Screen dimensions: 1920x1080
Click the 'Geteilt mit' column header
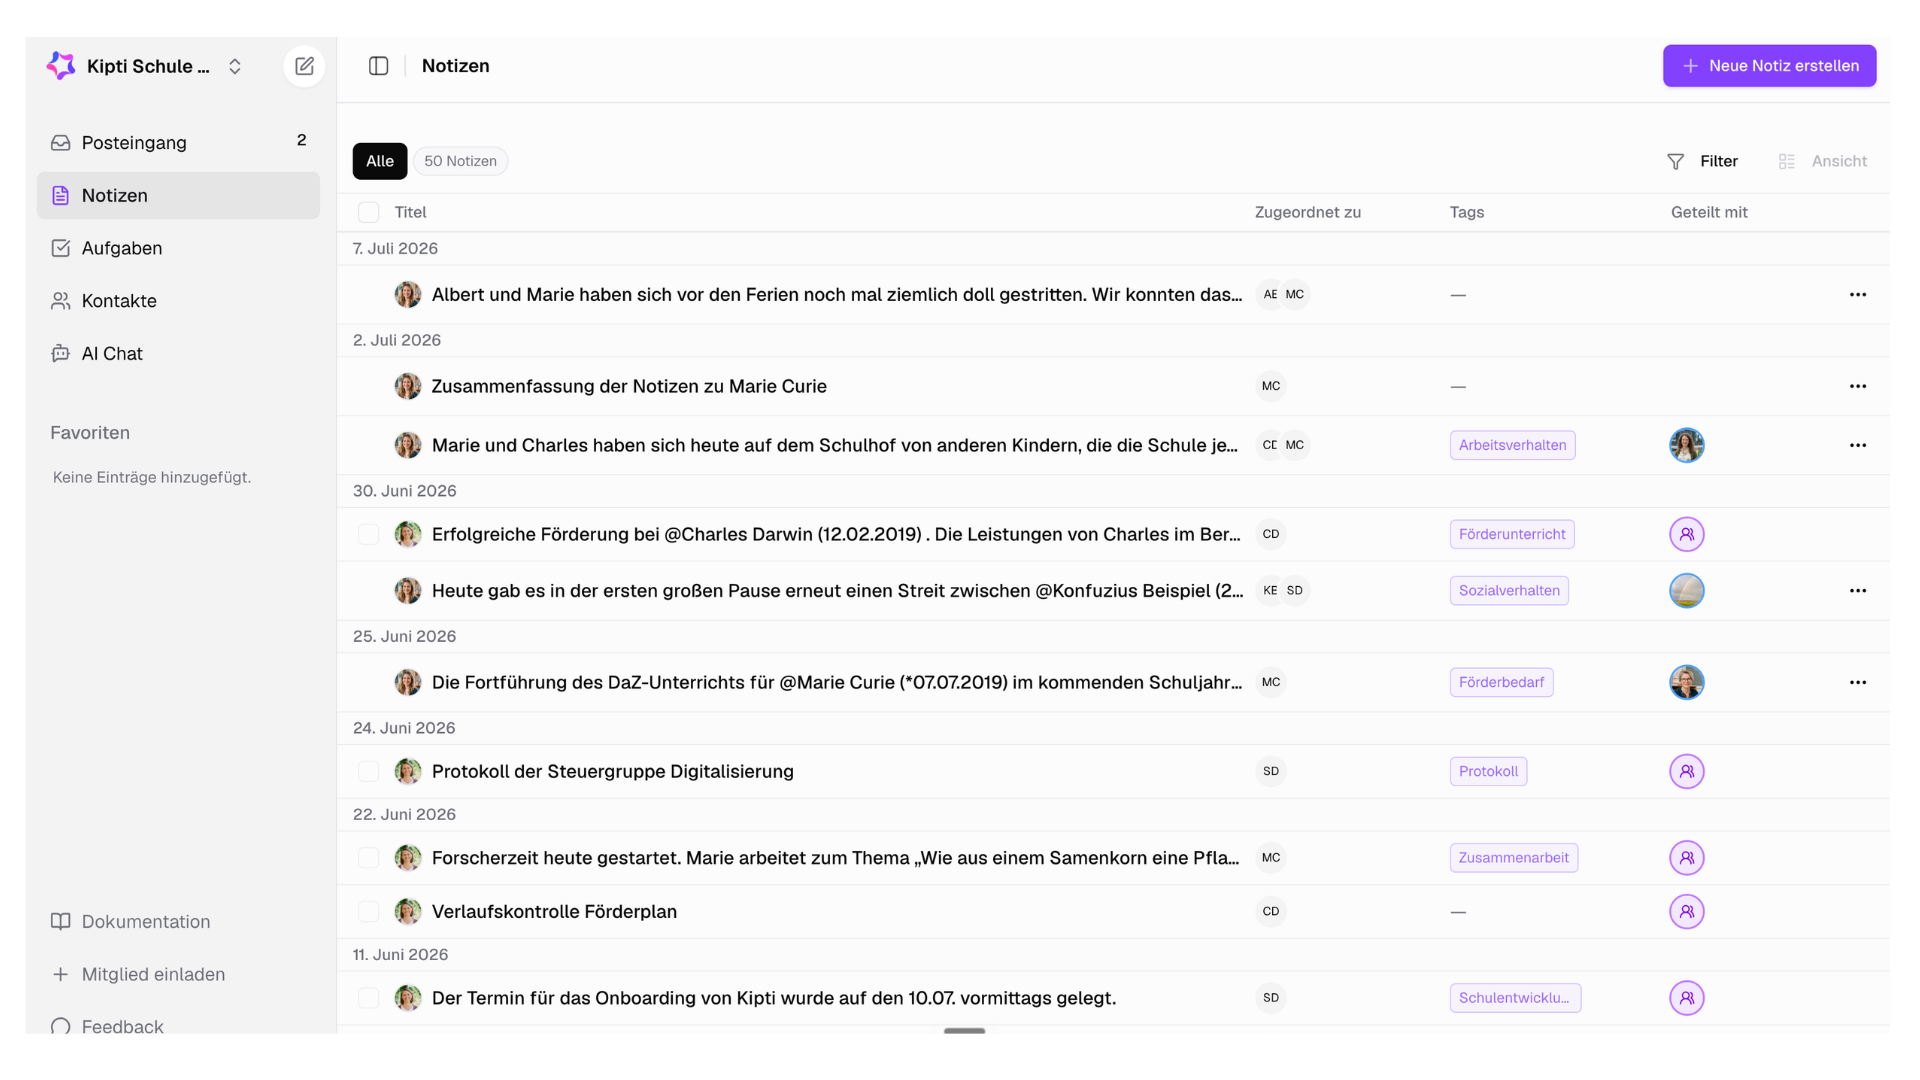tap(1709, 213)
